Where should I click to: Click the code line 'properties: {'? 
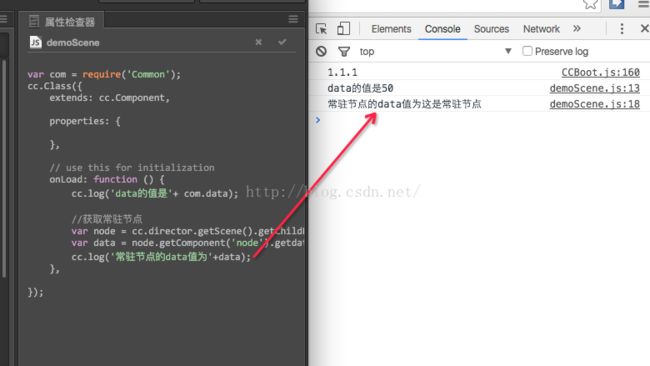coord(85,121)
